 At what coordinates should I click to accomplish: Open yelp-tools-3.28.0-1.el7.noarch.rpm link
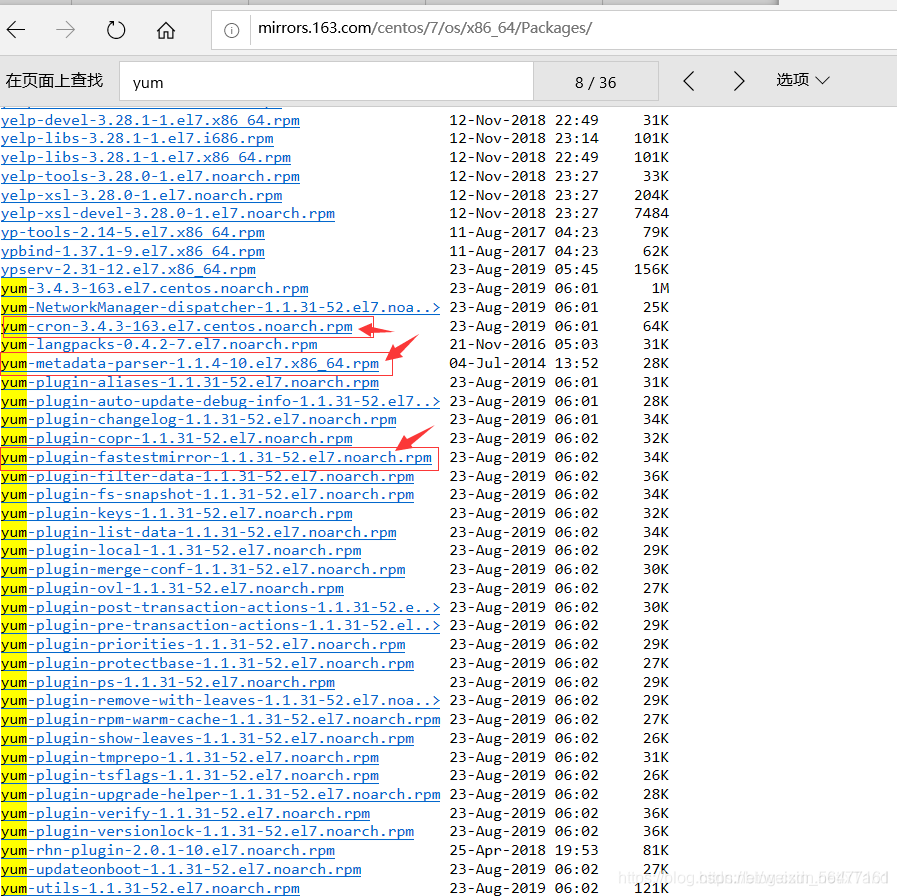coord(150,176)
